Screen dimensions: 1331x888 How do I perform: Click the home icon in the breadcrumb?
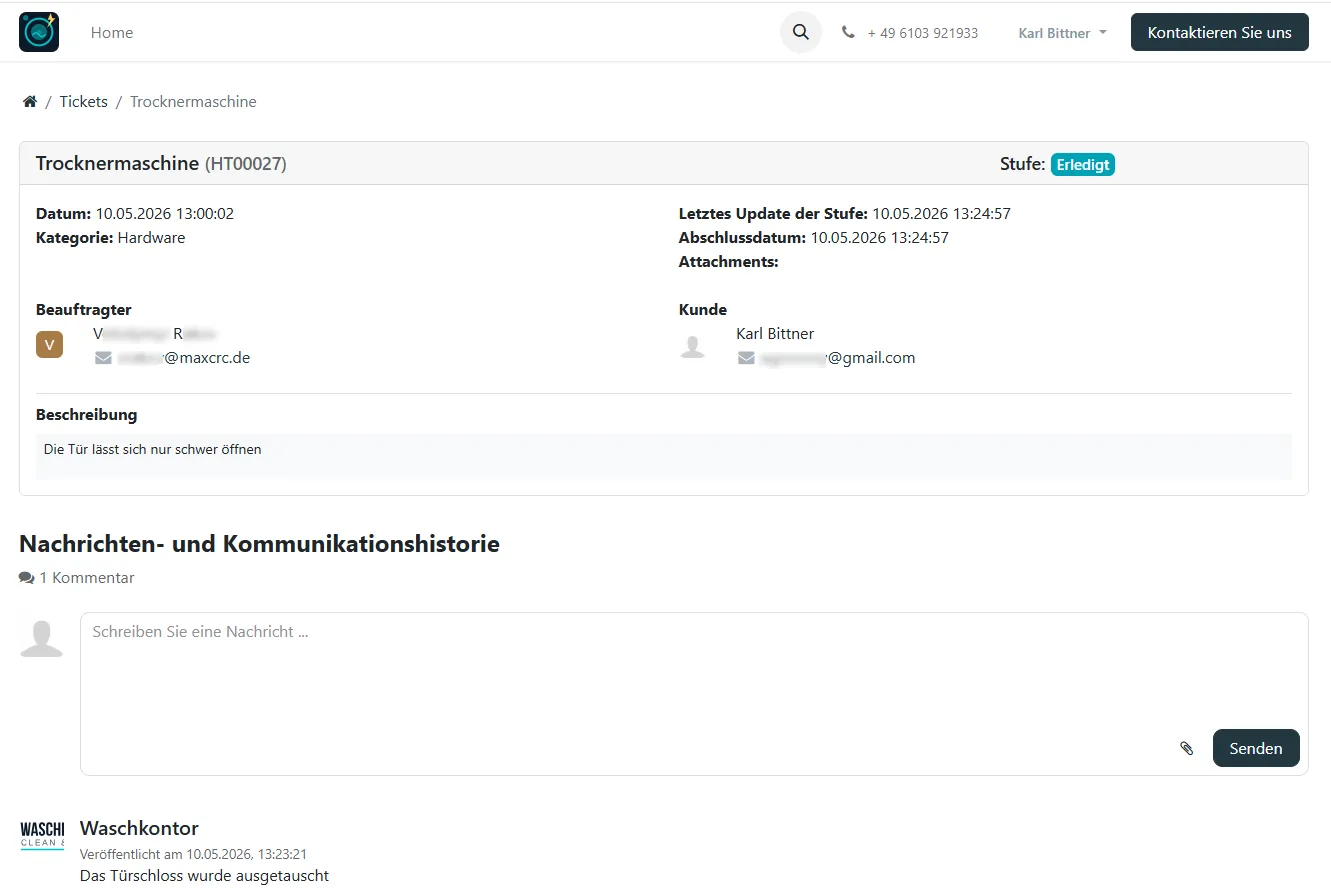(30, 102)
